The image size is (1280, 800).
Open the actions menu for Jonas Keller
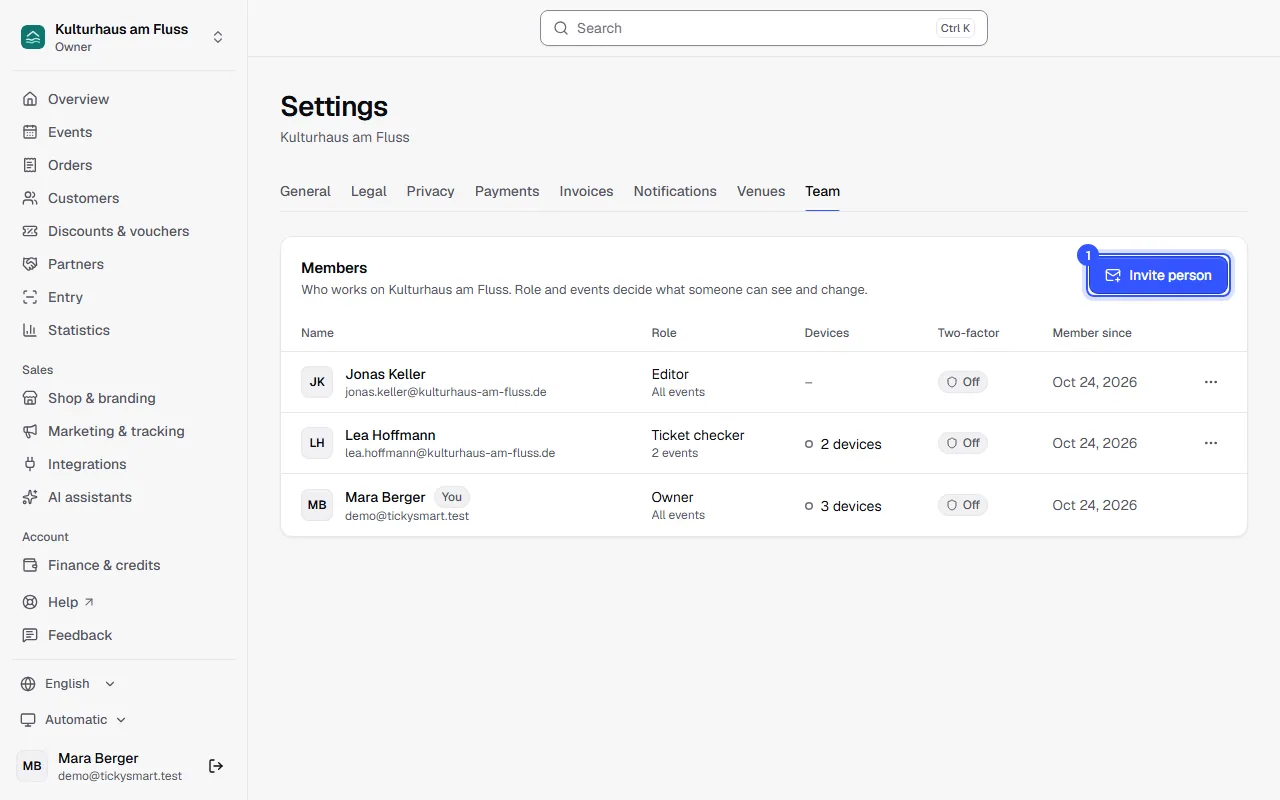click(1211, 382)
